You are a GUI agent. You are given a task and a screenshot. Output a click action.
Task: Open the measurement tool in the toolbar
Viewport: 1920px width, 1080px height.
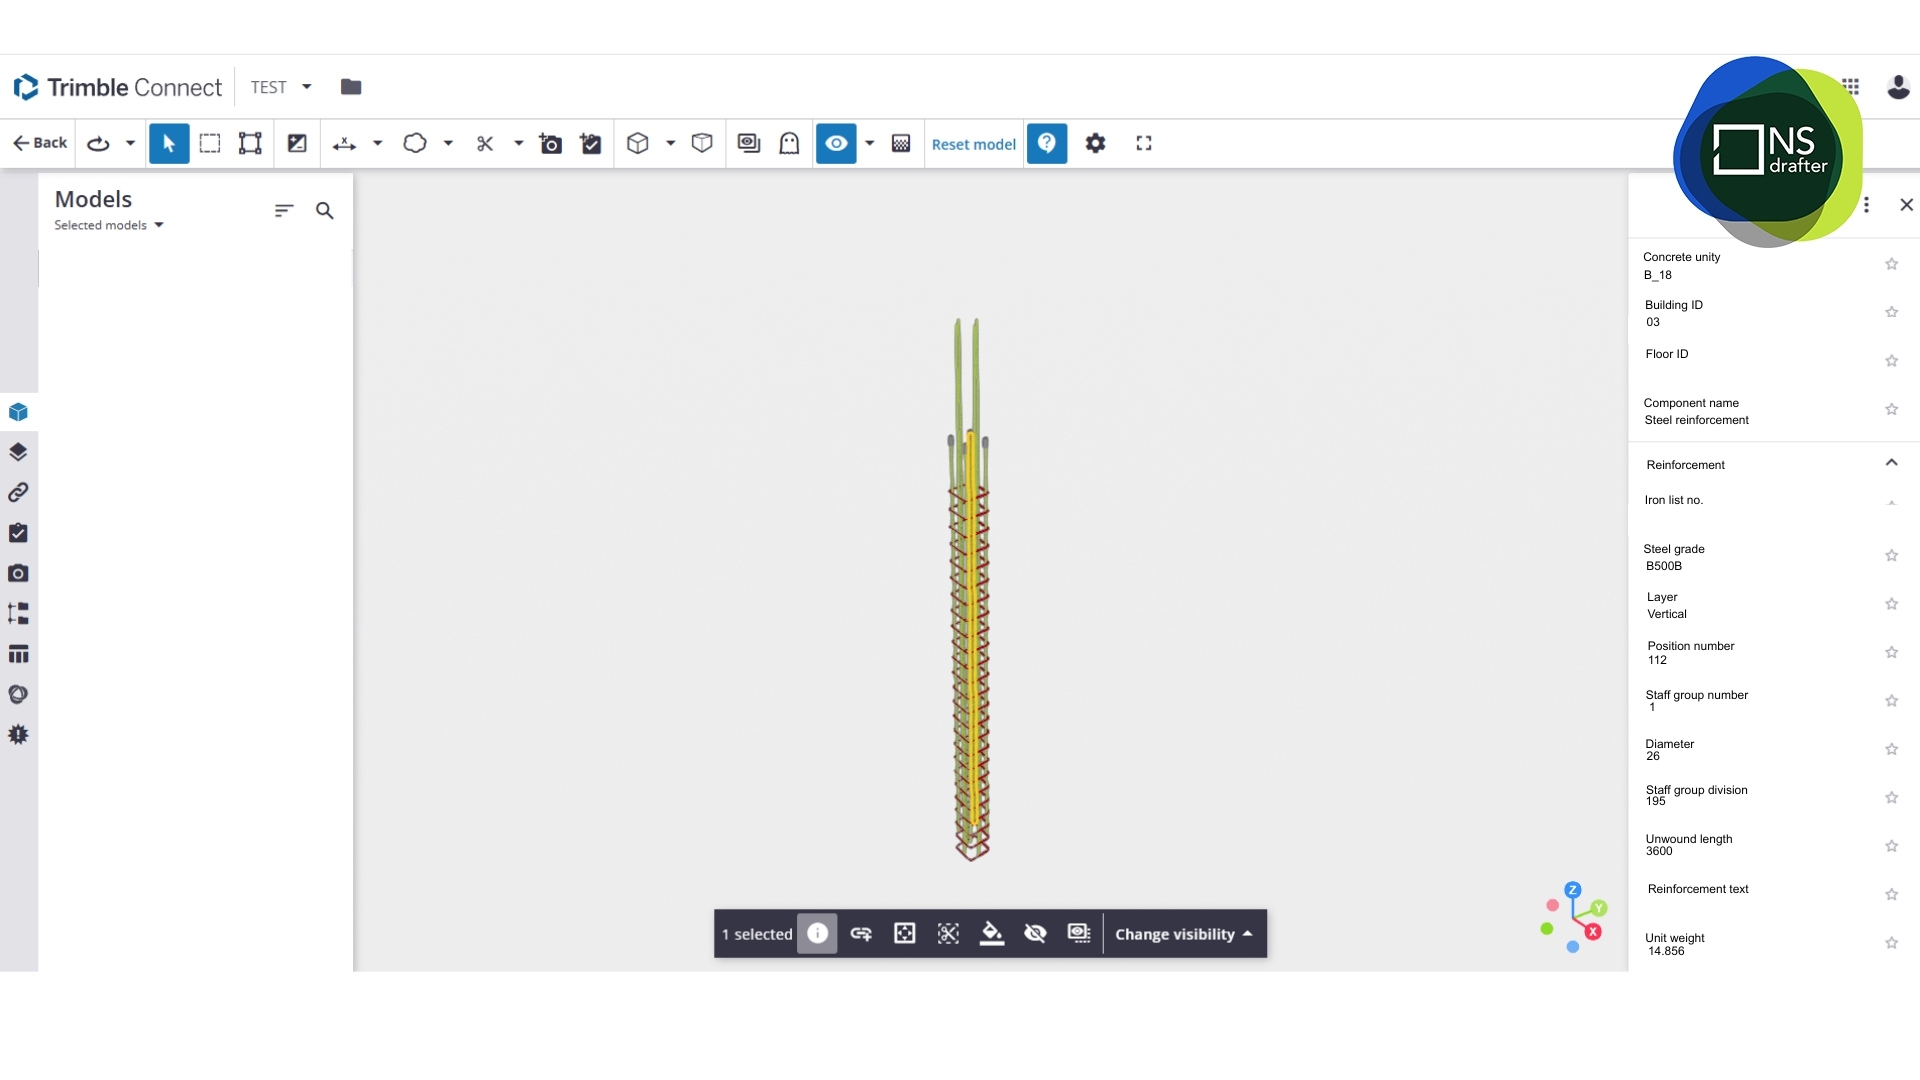point(345,144)
